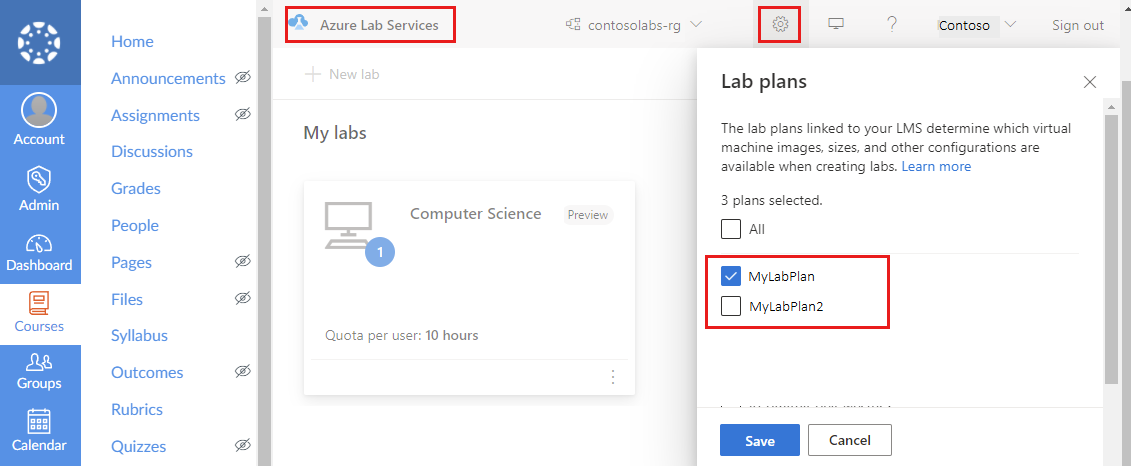This screenshot has height=466, width=1134.
Task: Open the Admin shield icon
Action: point(39,179)
